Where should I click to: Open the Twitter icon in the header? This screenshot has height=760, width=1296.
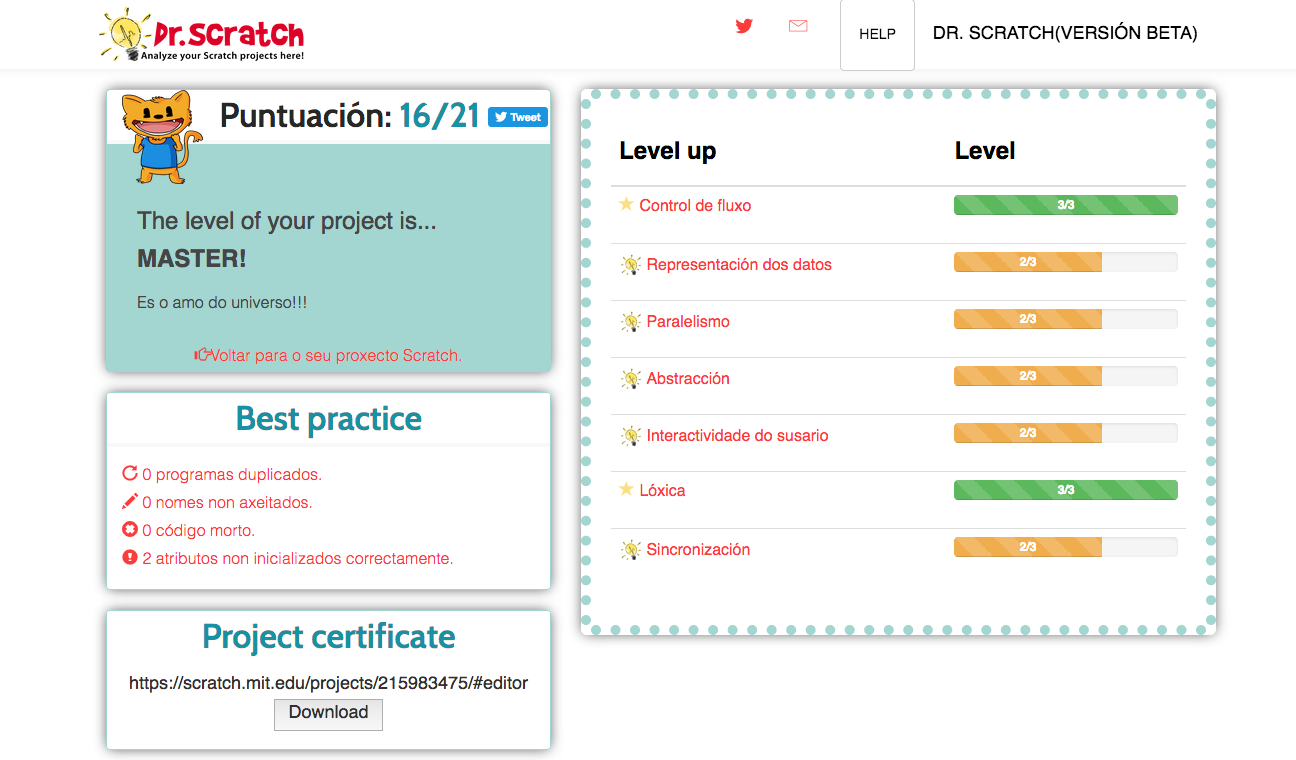click(x=744, y=27)
